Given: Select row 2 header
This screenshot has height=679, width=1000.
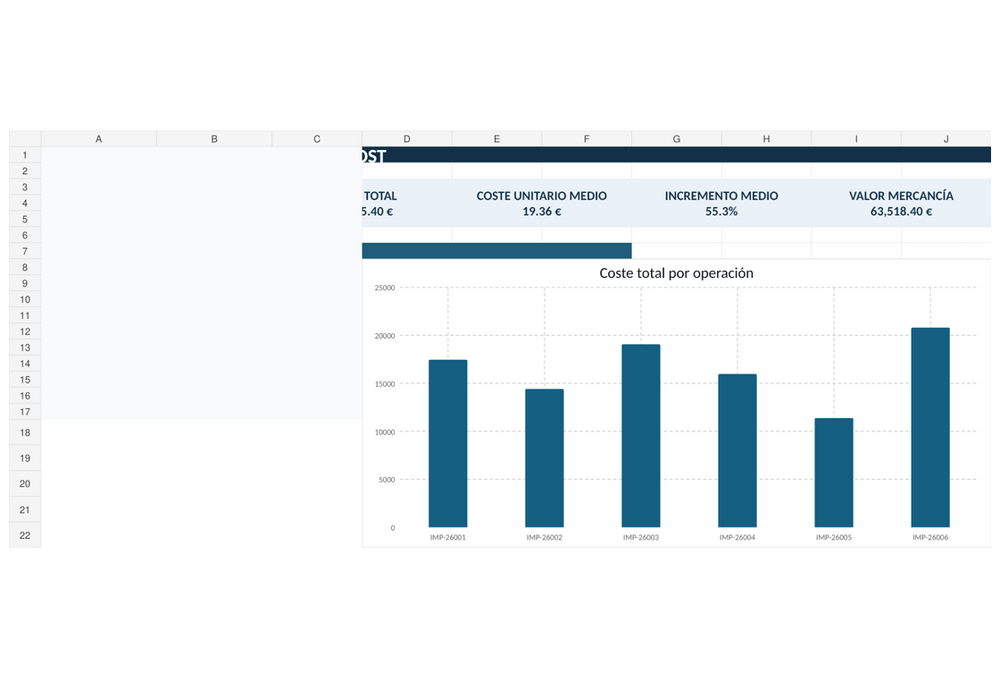Looking at the screenshot, I should (25, 171).
